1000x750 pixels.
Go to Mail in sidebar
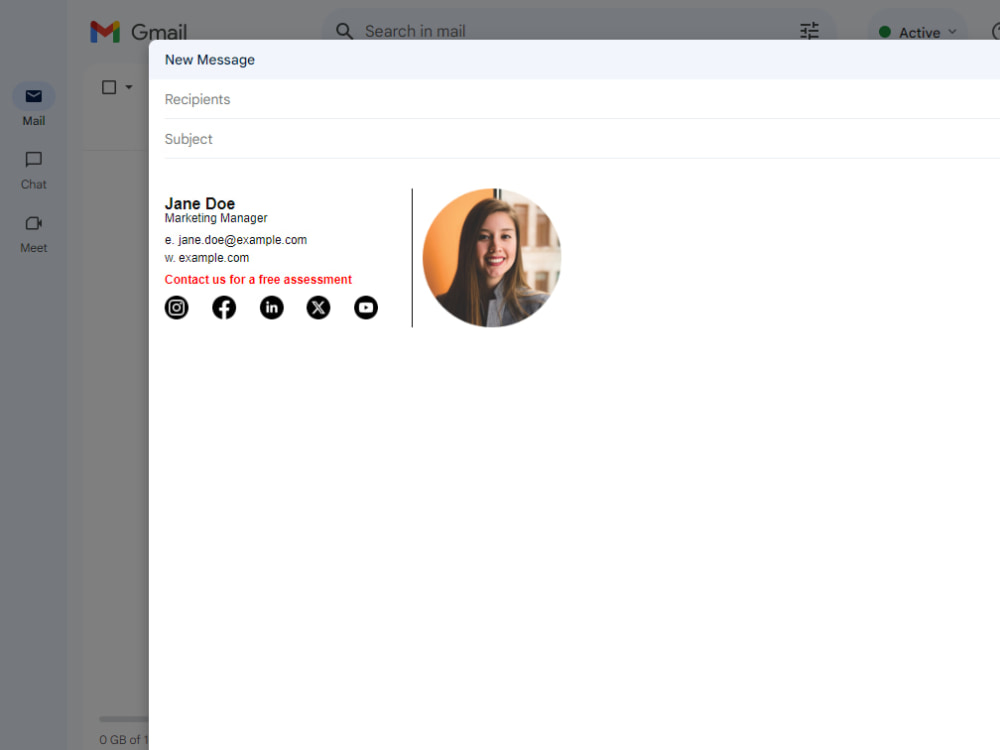click(x=34, y=105)
